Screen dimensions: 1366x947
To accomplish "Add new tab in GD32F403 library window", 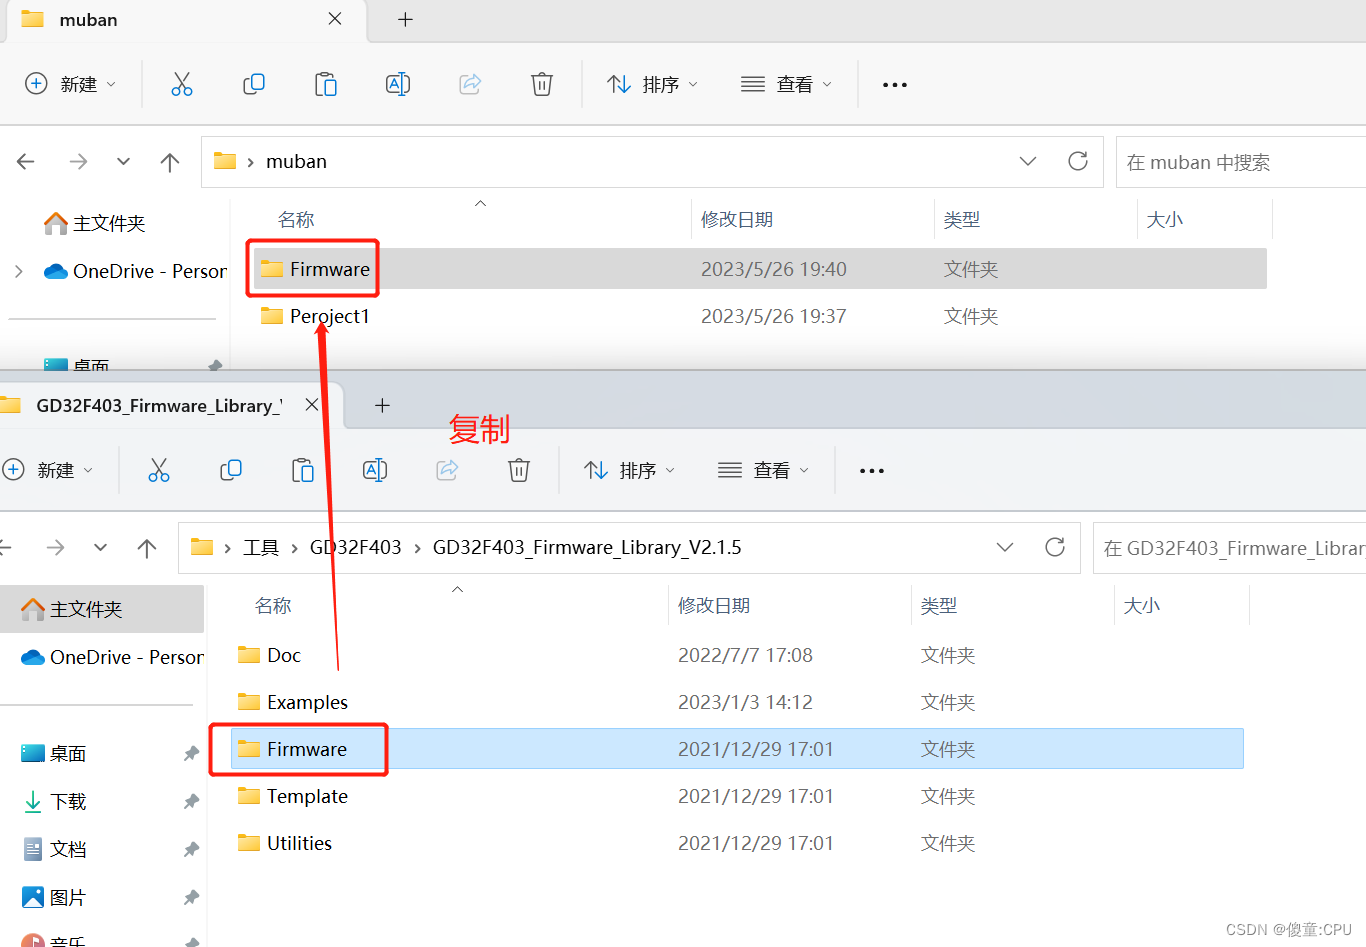I will [x=381, y=405].
